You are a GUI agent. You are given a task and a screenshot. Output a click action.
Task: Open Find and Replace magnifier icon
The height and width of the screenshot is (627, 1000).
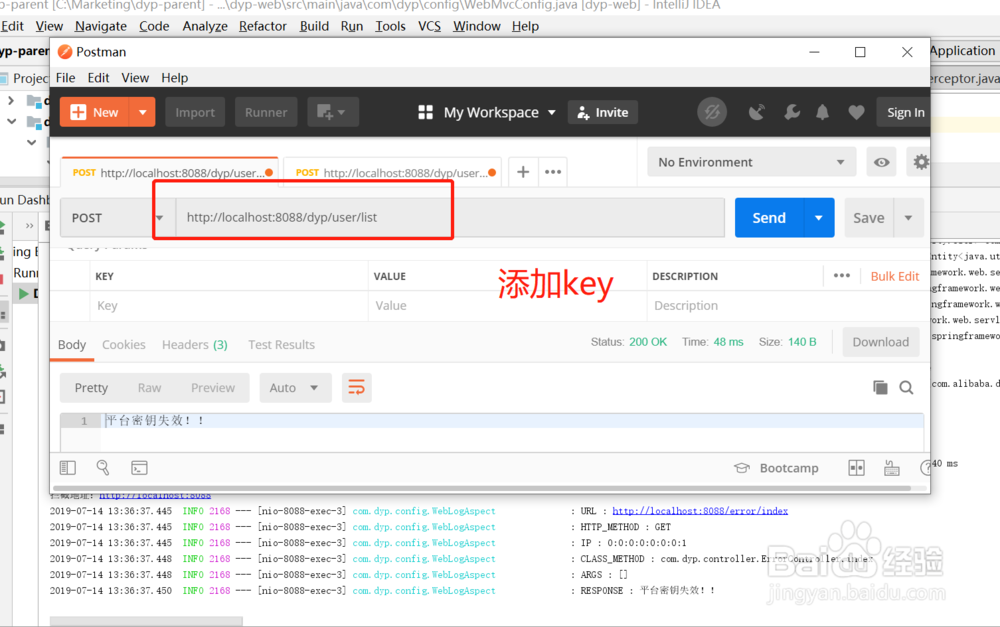pyautogui.click(x=103, y=468)
